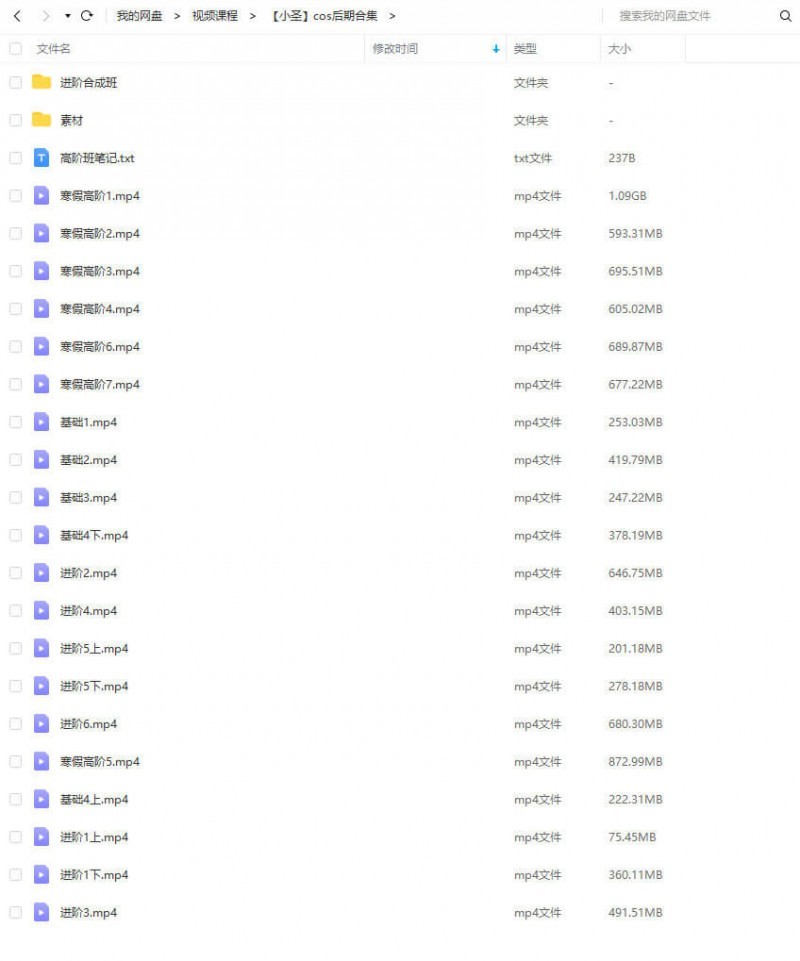Sort by 文件名 column header
This screenshot has width=800, height=961.
coord(53,49)
